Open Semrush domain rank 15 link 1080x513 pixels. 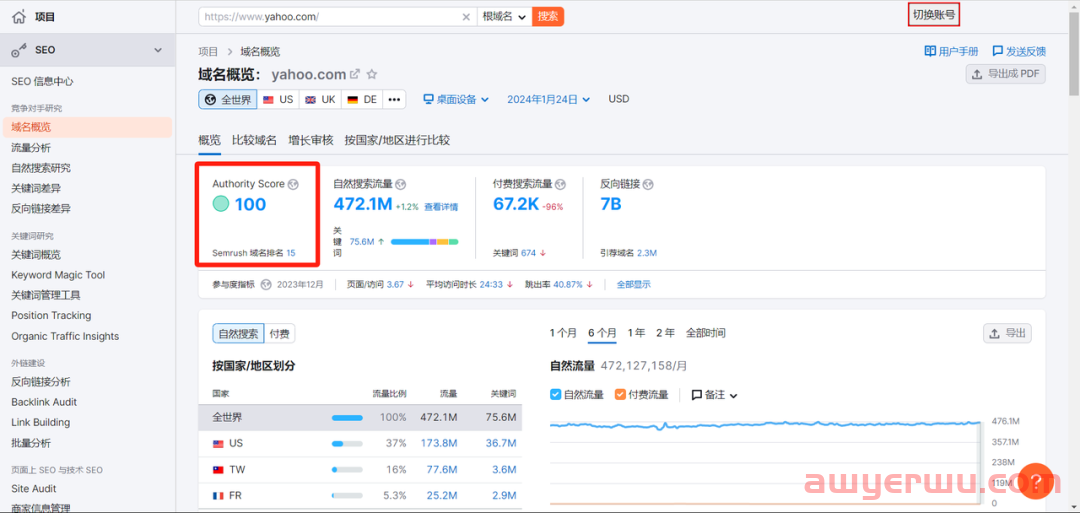(291, 253)
